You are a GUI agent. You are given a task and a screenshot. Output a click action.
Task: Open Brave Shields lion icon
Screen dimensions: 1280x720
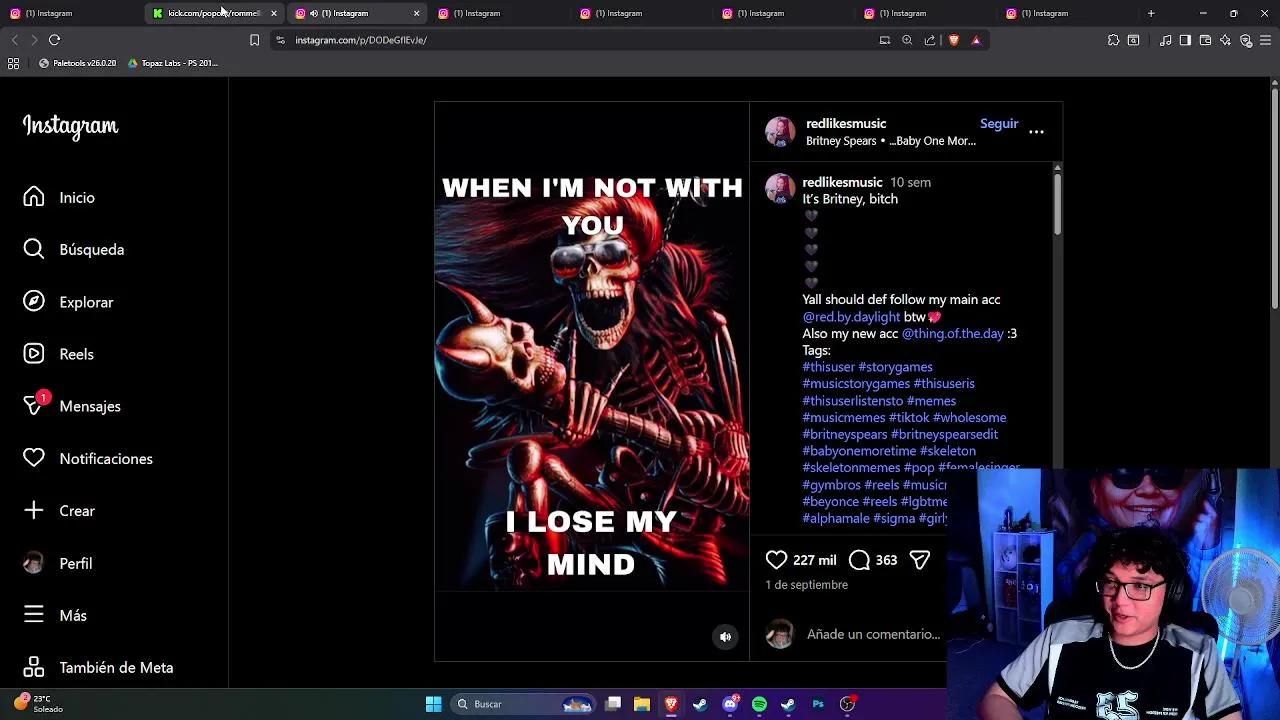point(954,40)
